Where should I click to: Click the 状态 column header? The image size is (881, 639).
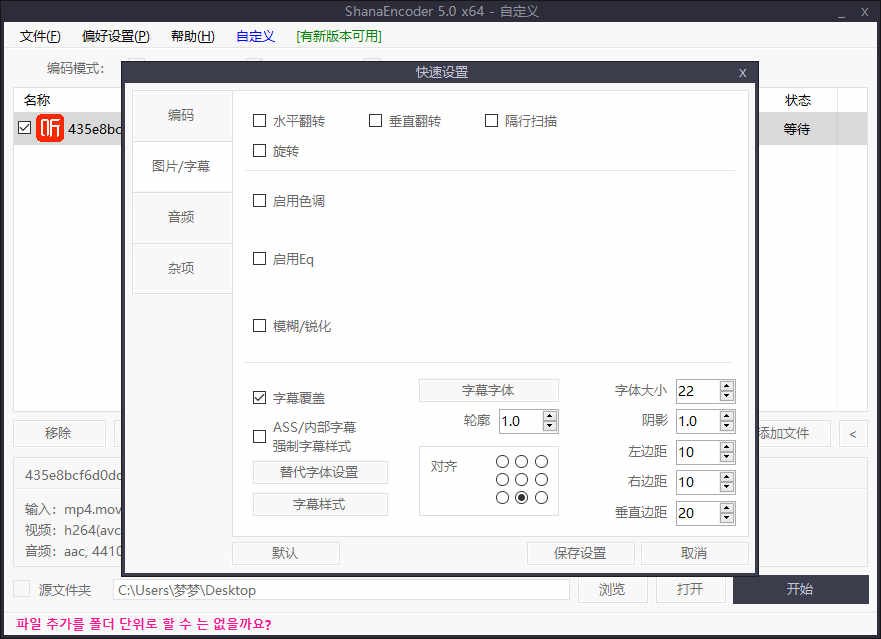798,100
